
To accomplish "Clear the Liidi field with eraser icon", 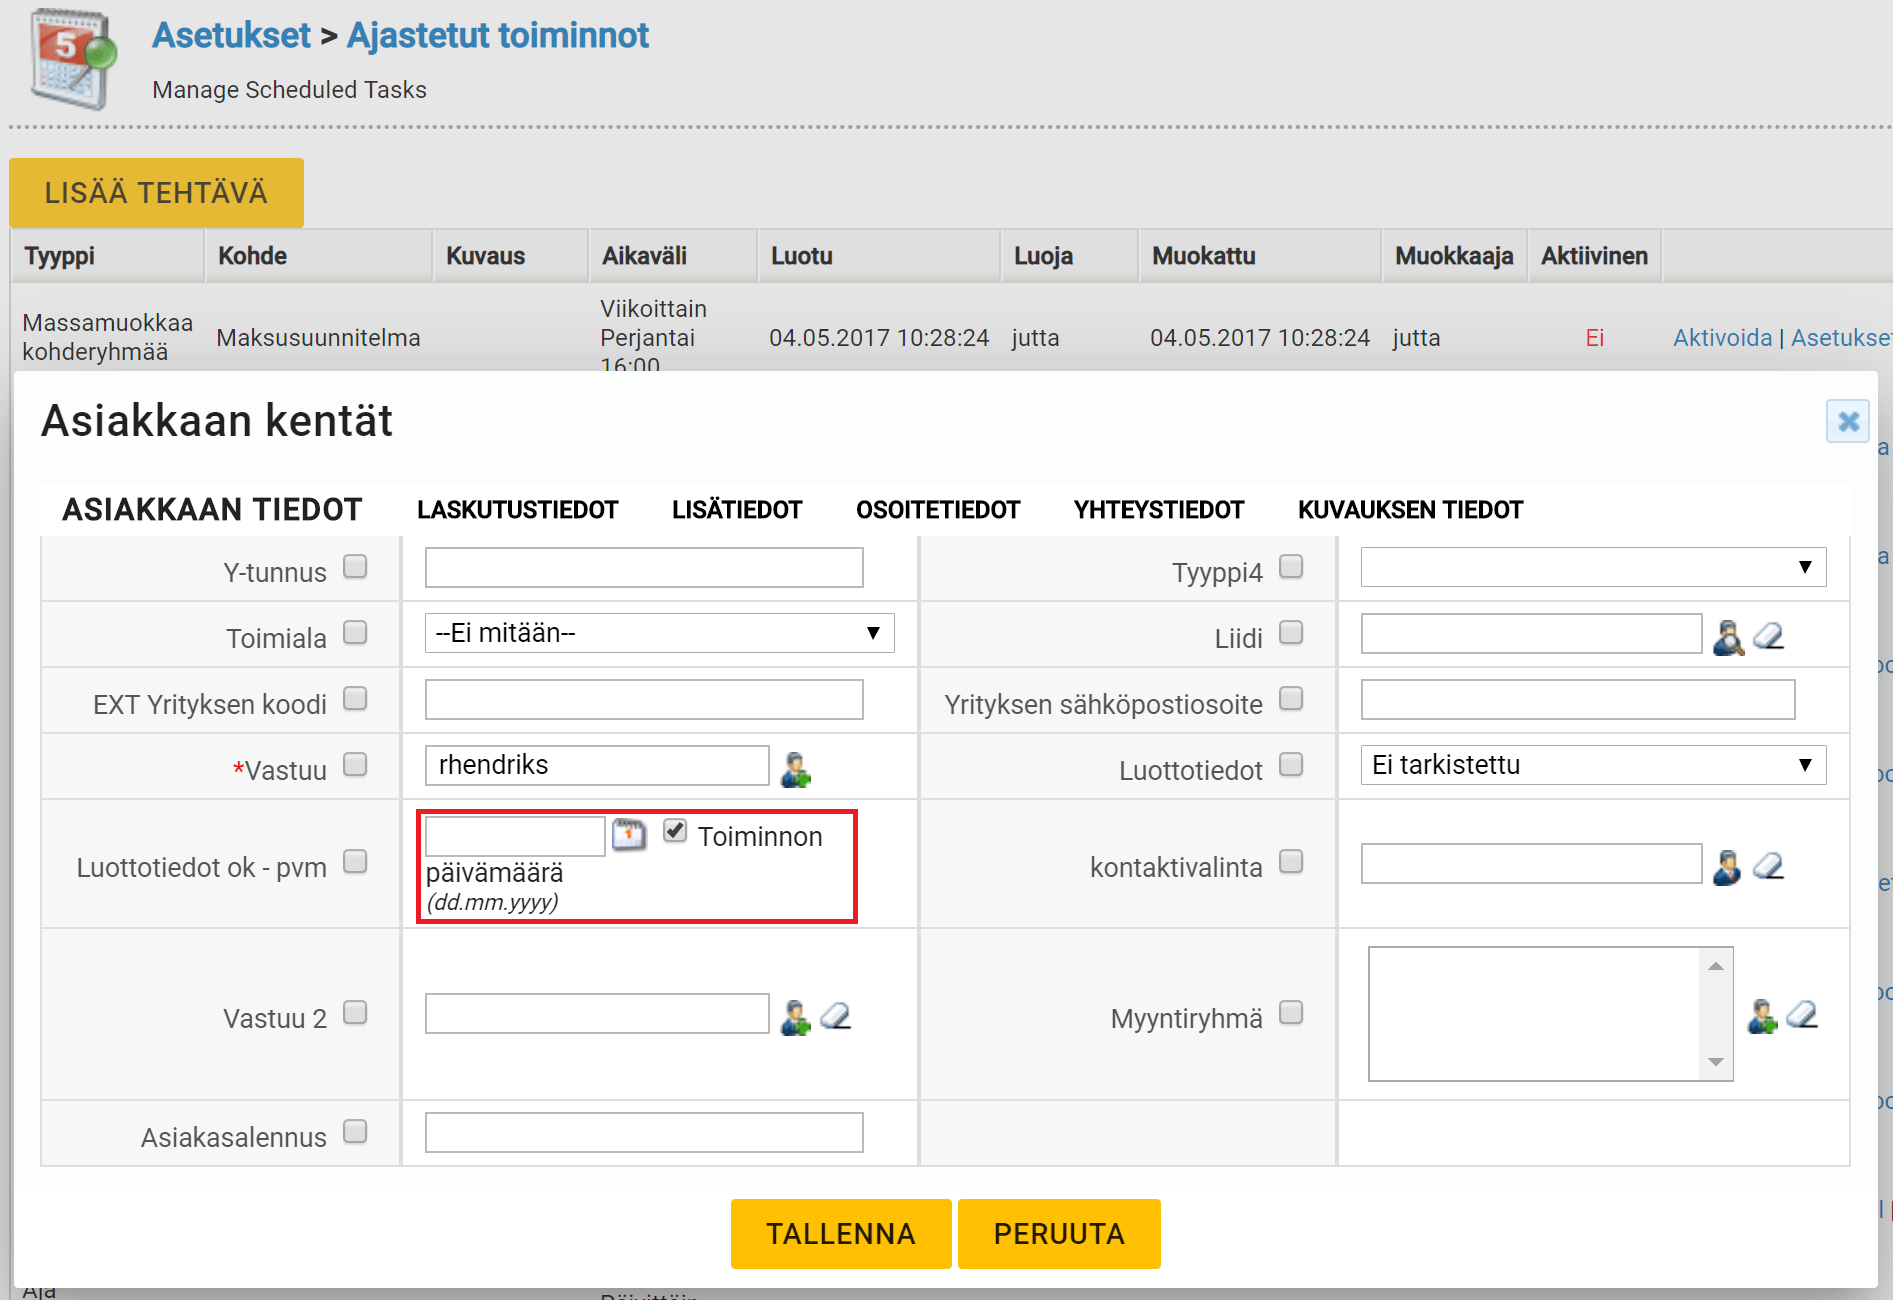I will [1768, 636].
